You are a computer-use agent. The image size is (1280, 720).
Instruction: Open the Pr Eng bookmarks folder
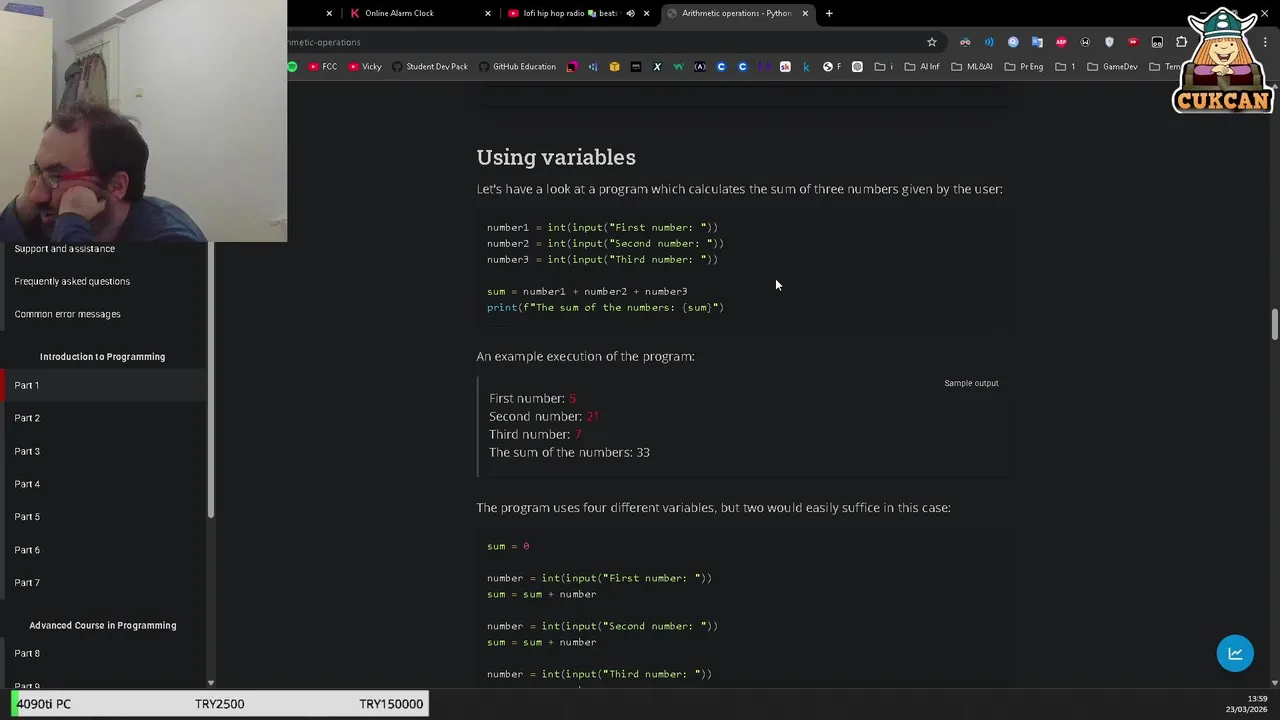click(x=1024, y=67)
